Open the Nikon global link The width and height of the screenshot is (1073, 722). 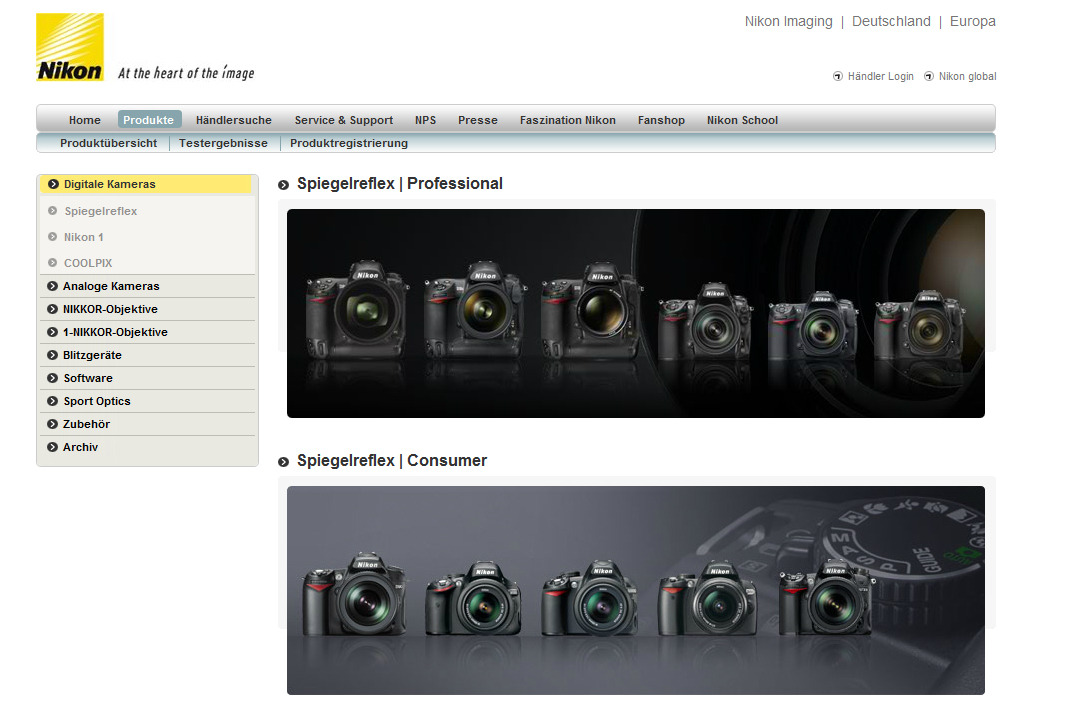967,76
